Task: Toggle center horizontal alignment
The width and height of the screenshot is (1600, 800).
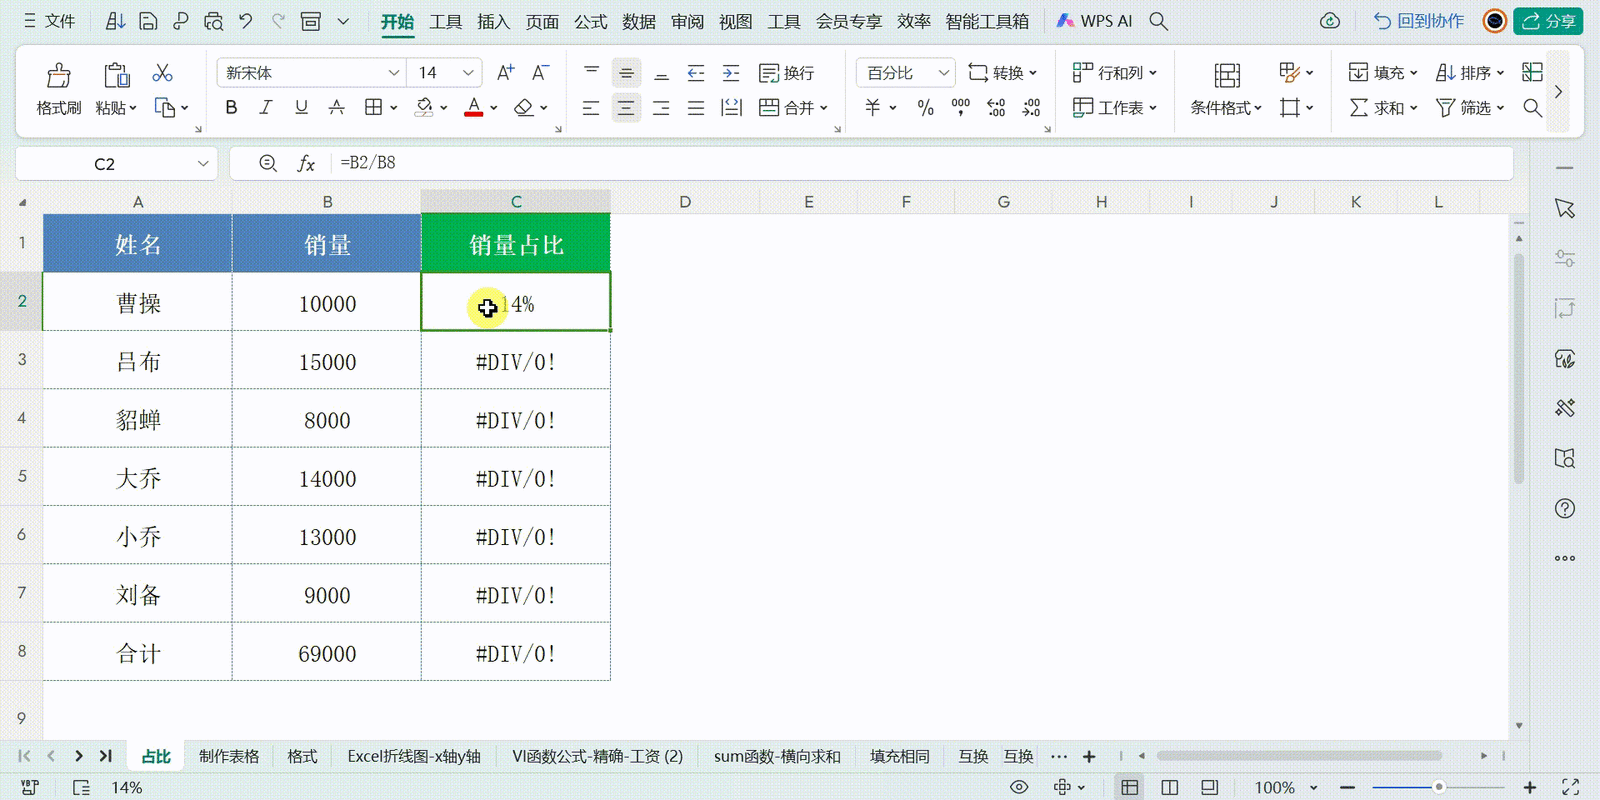Action: (x=626, y=107)
